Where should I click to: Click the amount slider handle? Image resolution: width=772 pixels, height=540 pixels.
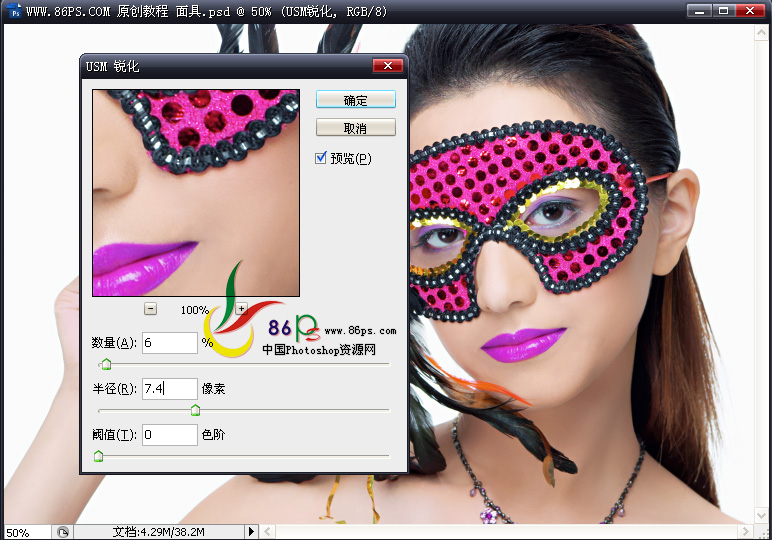(106, 364)
